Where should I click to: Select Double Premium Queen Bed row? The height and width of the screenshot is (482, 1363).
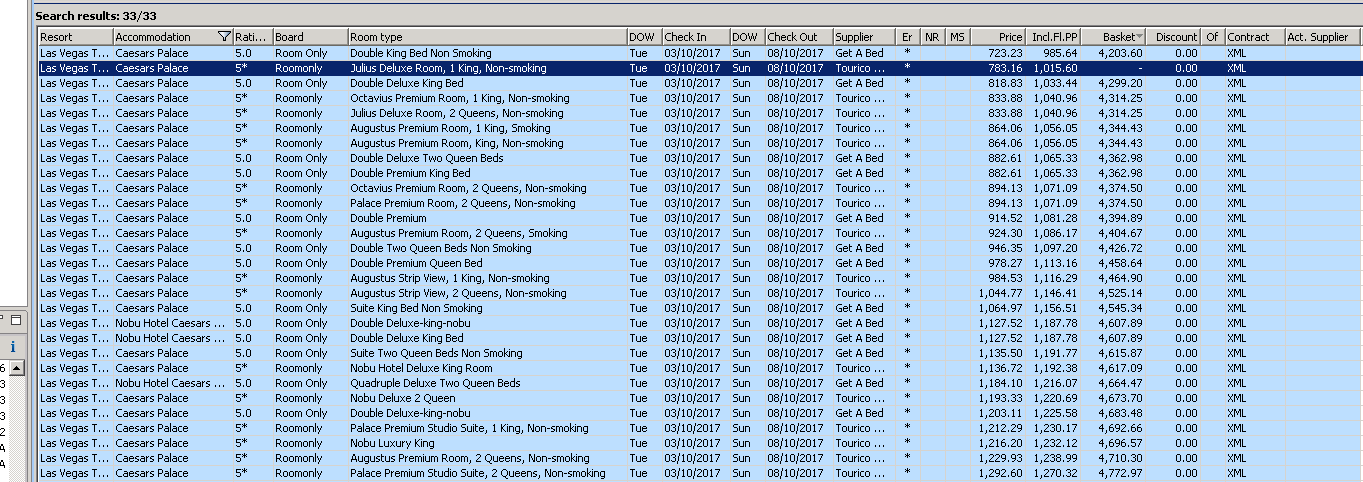pyautogui.click(x=700, y=263)
